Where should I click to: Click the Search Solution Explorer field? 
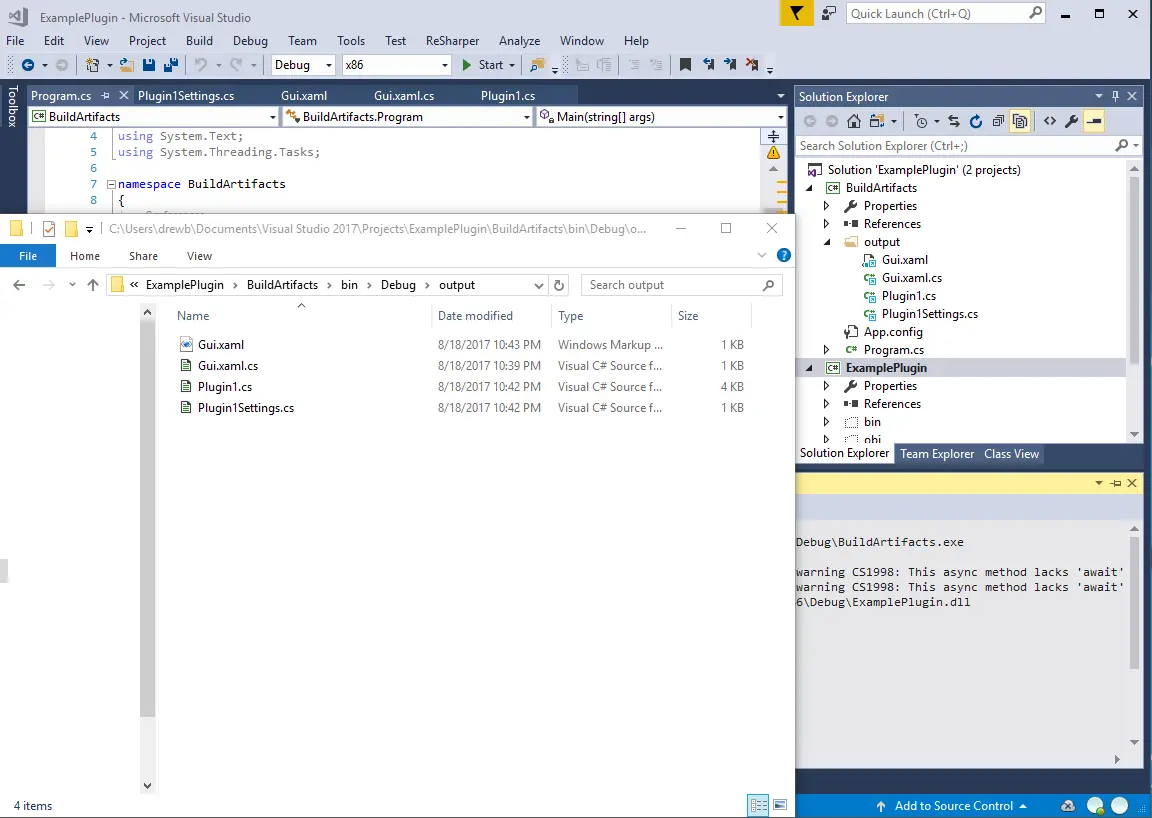(x=967, y=146)
